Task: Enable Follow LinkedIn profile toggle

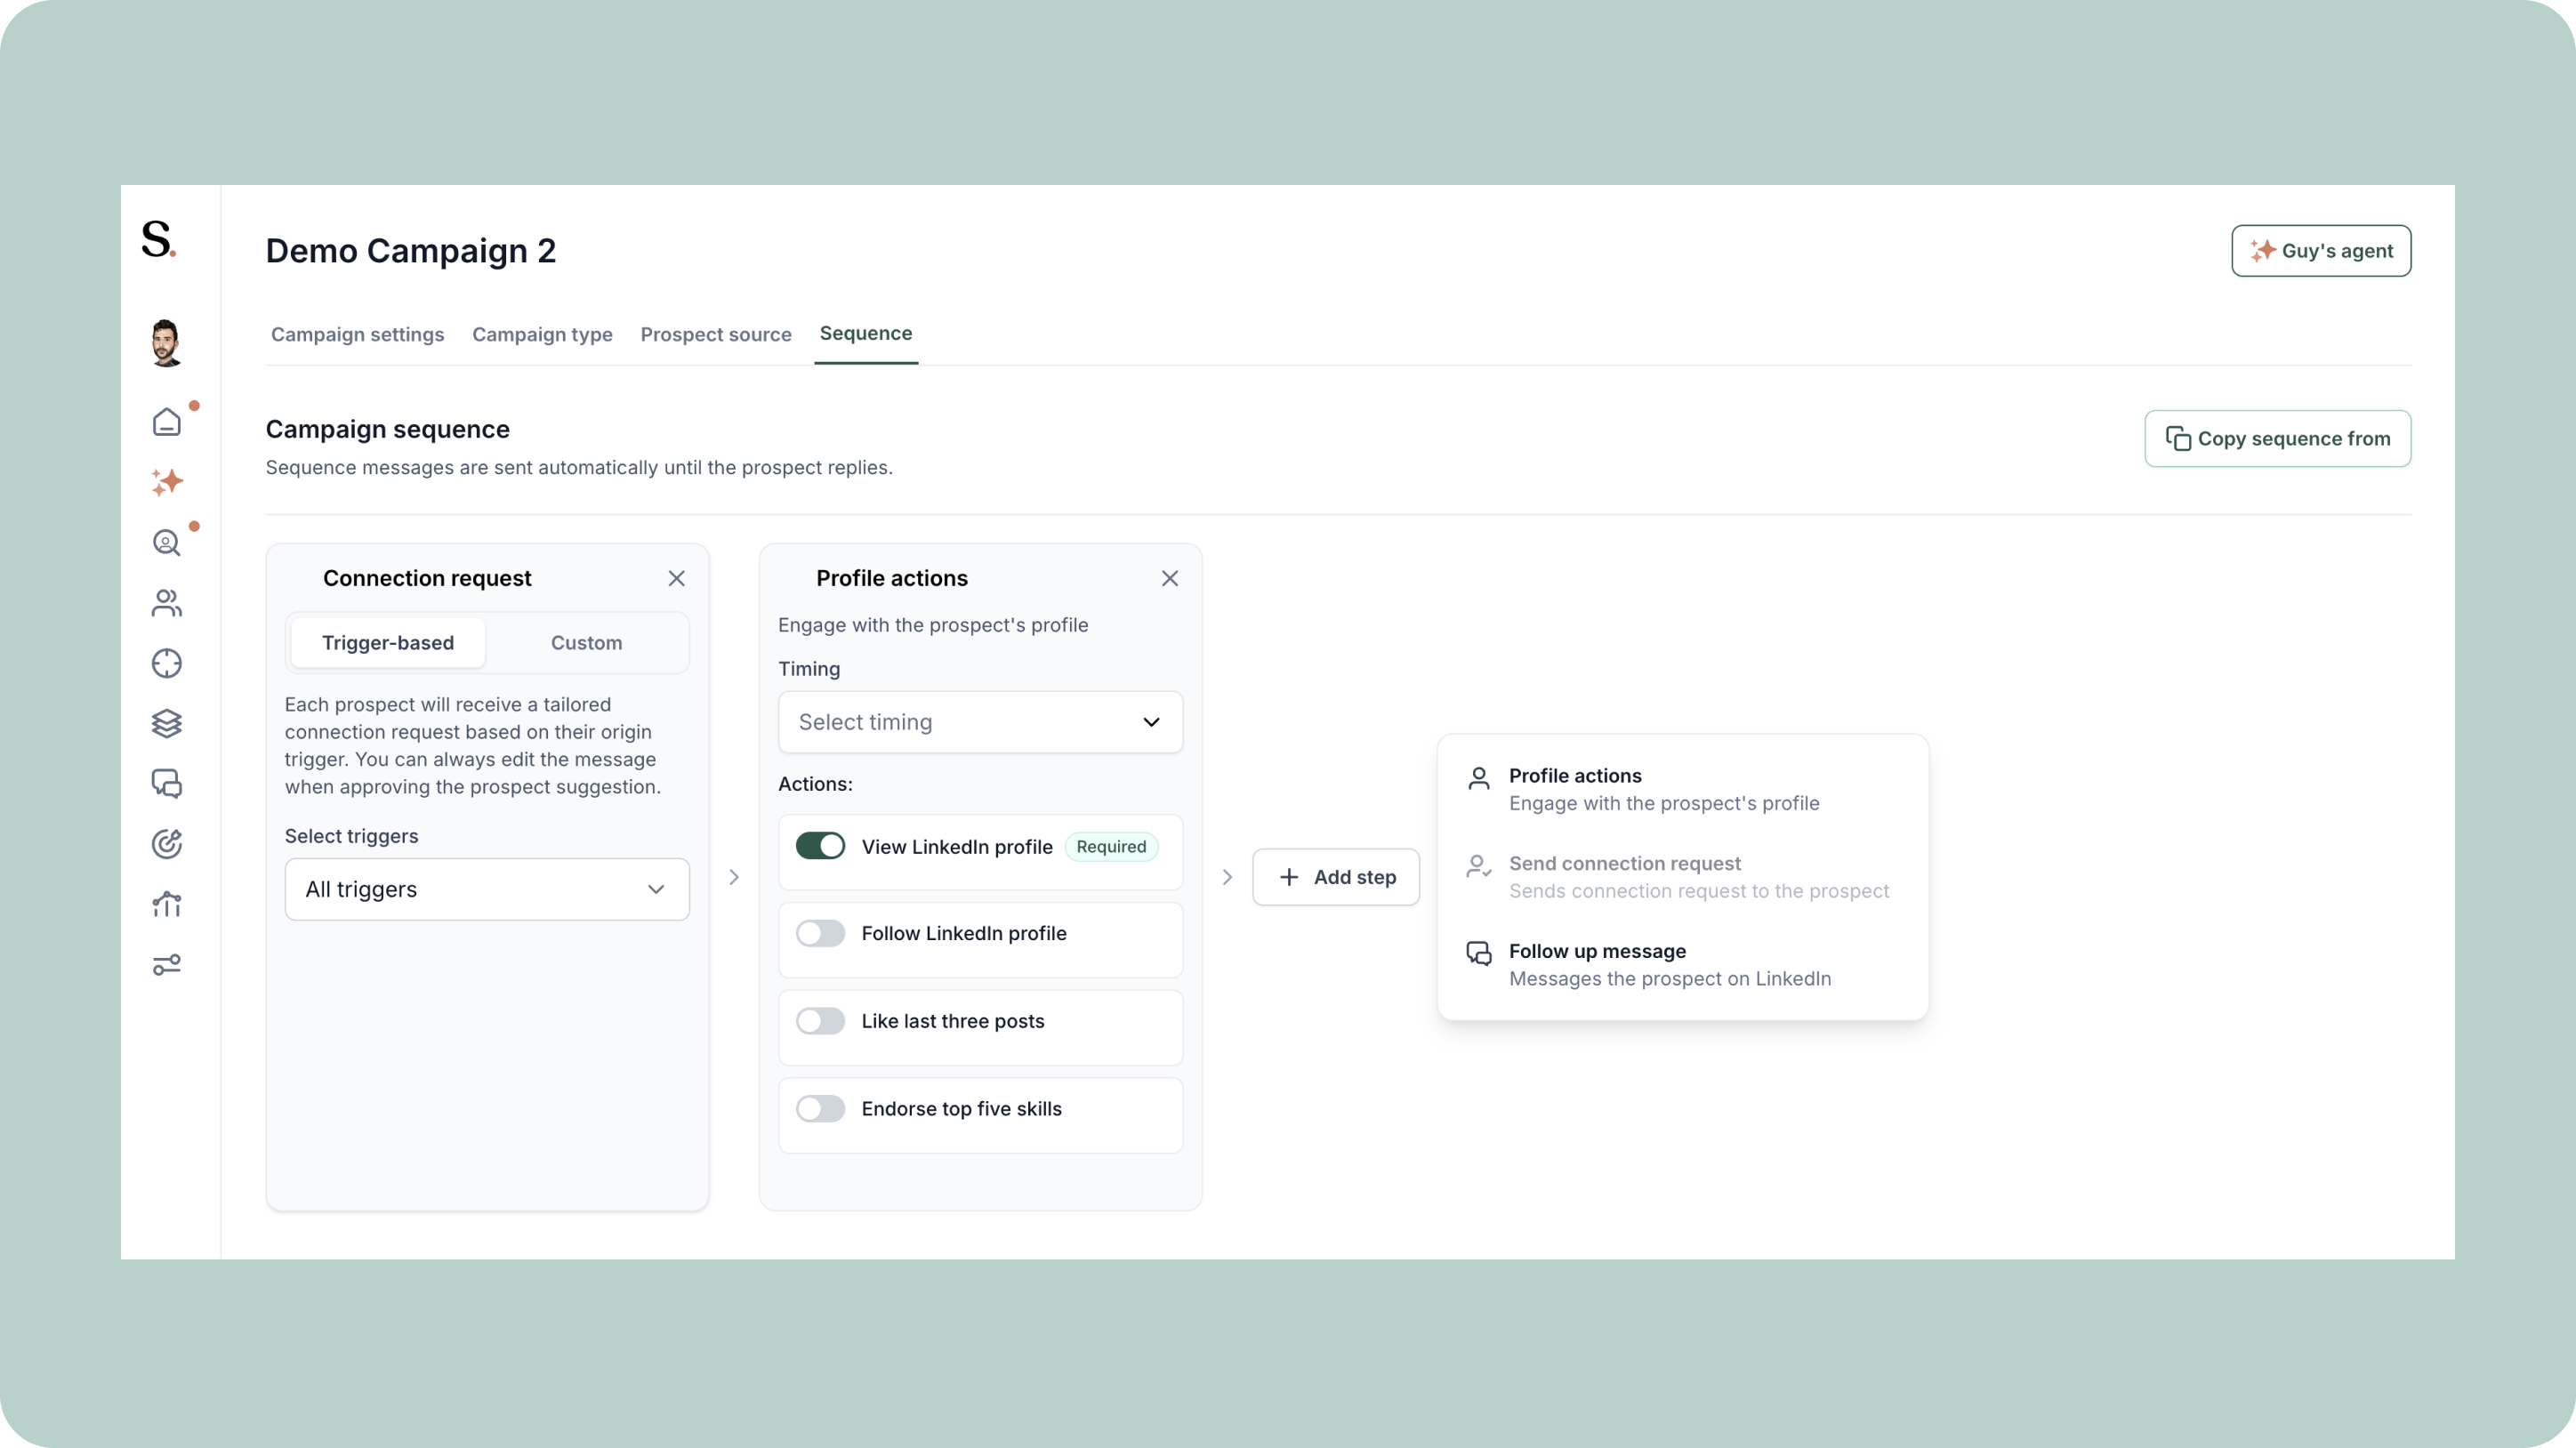Action: tap(820, 933)
